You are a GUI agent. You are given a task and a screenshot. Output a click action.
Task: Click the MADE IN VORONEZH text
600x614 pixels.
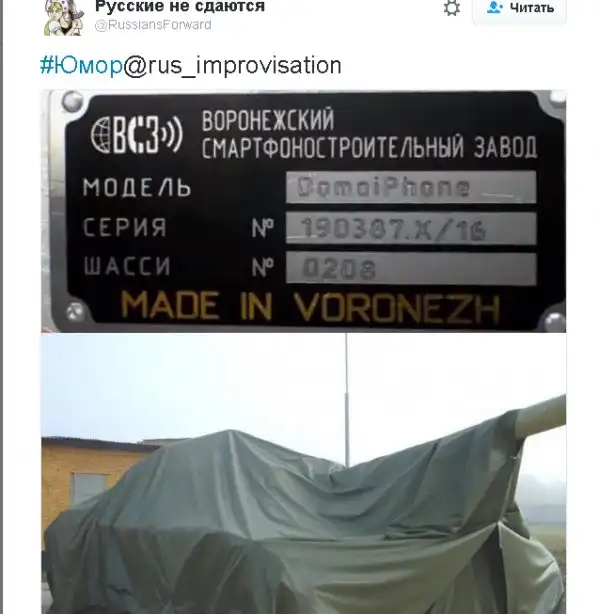[311, 307]
